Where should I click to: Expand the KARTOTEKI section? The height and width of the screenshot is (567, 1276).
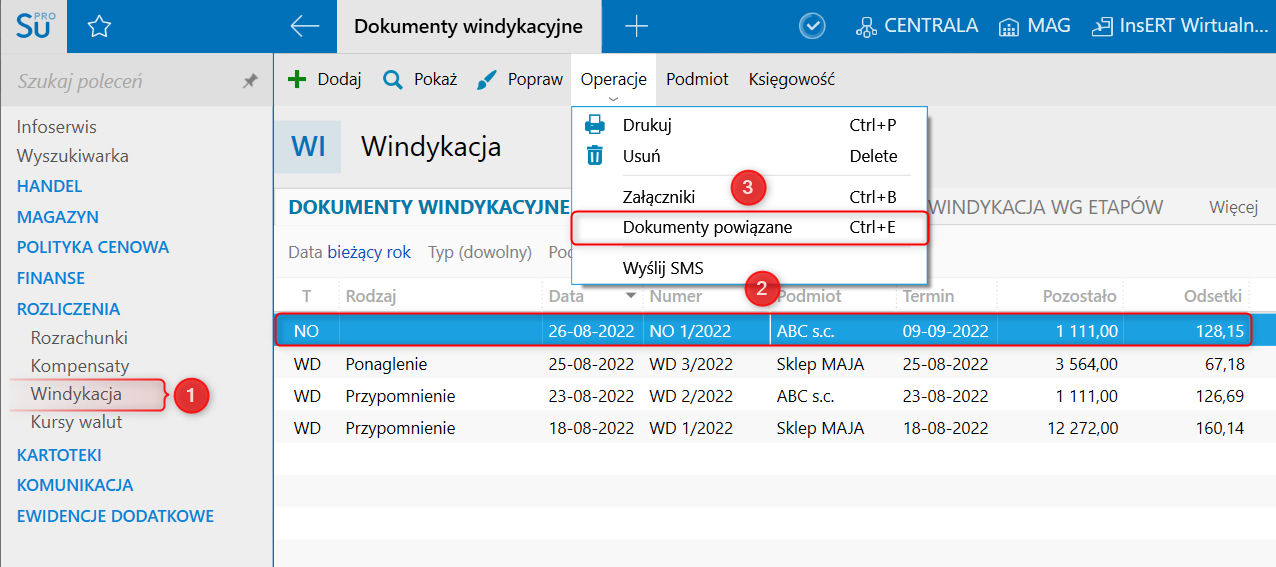[59, 455]
